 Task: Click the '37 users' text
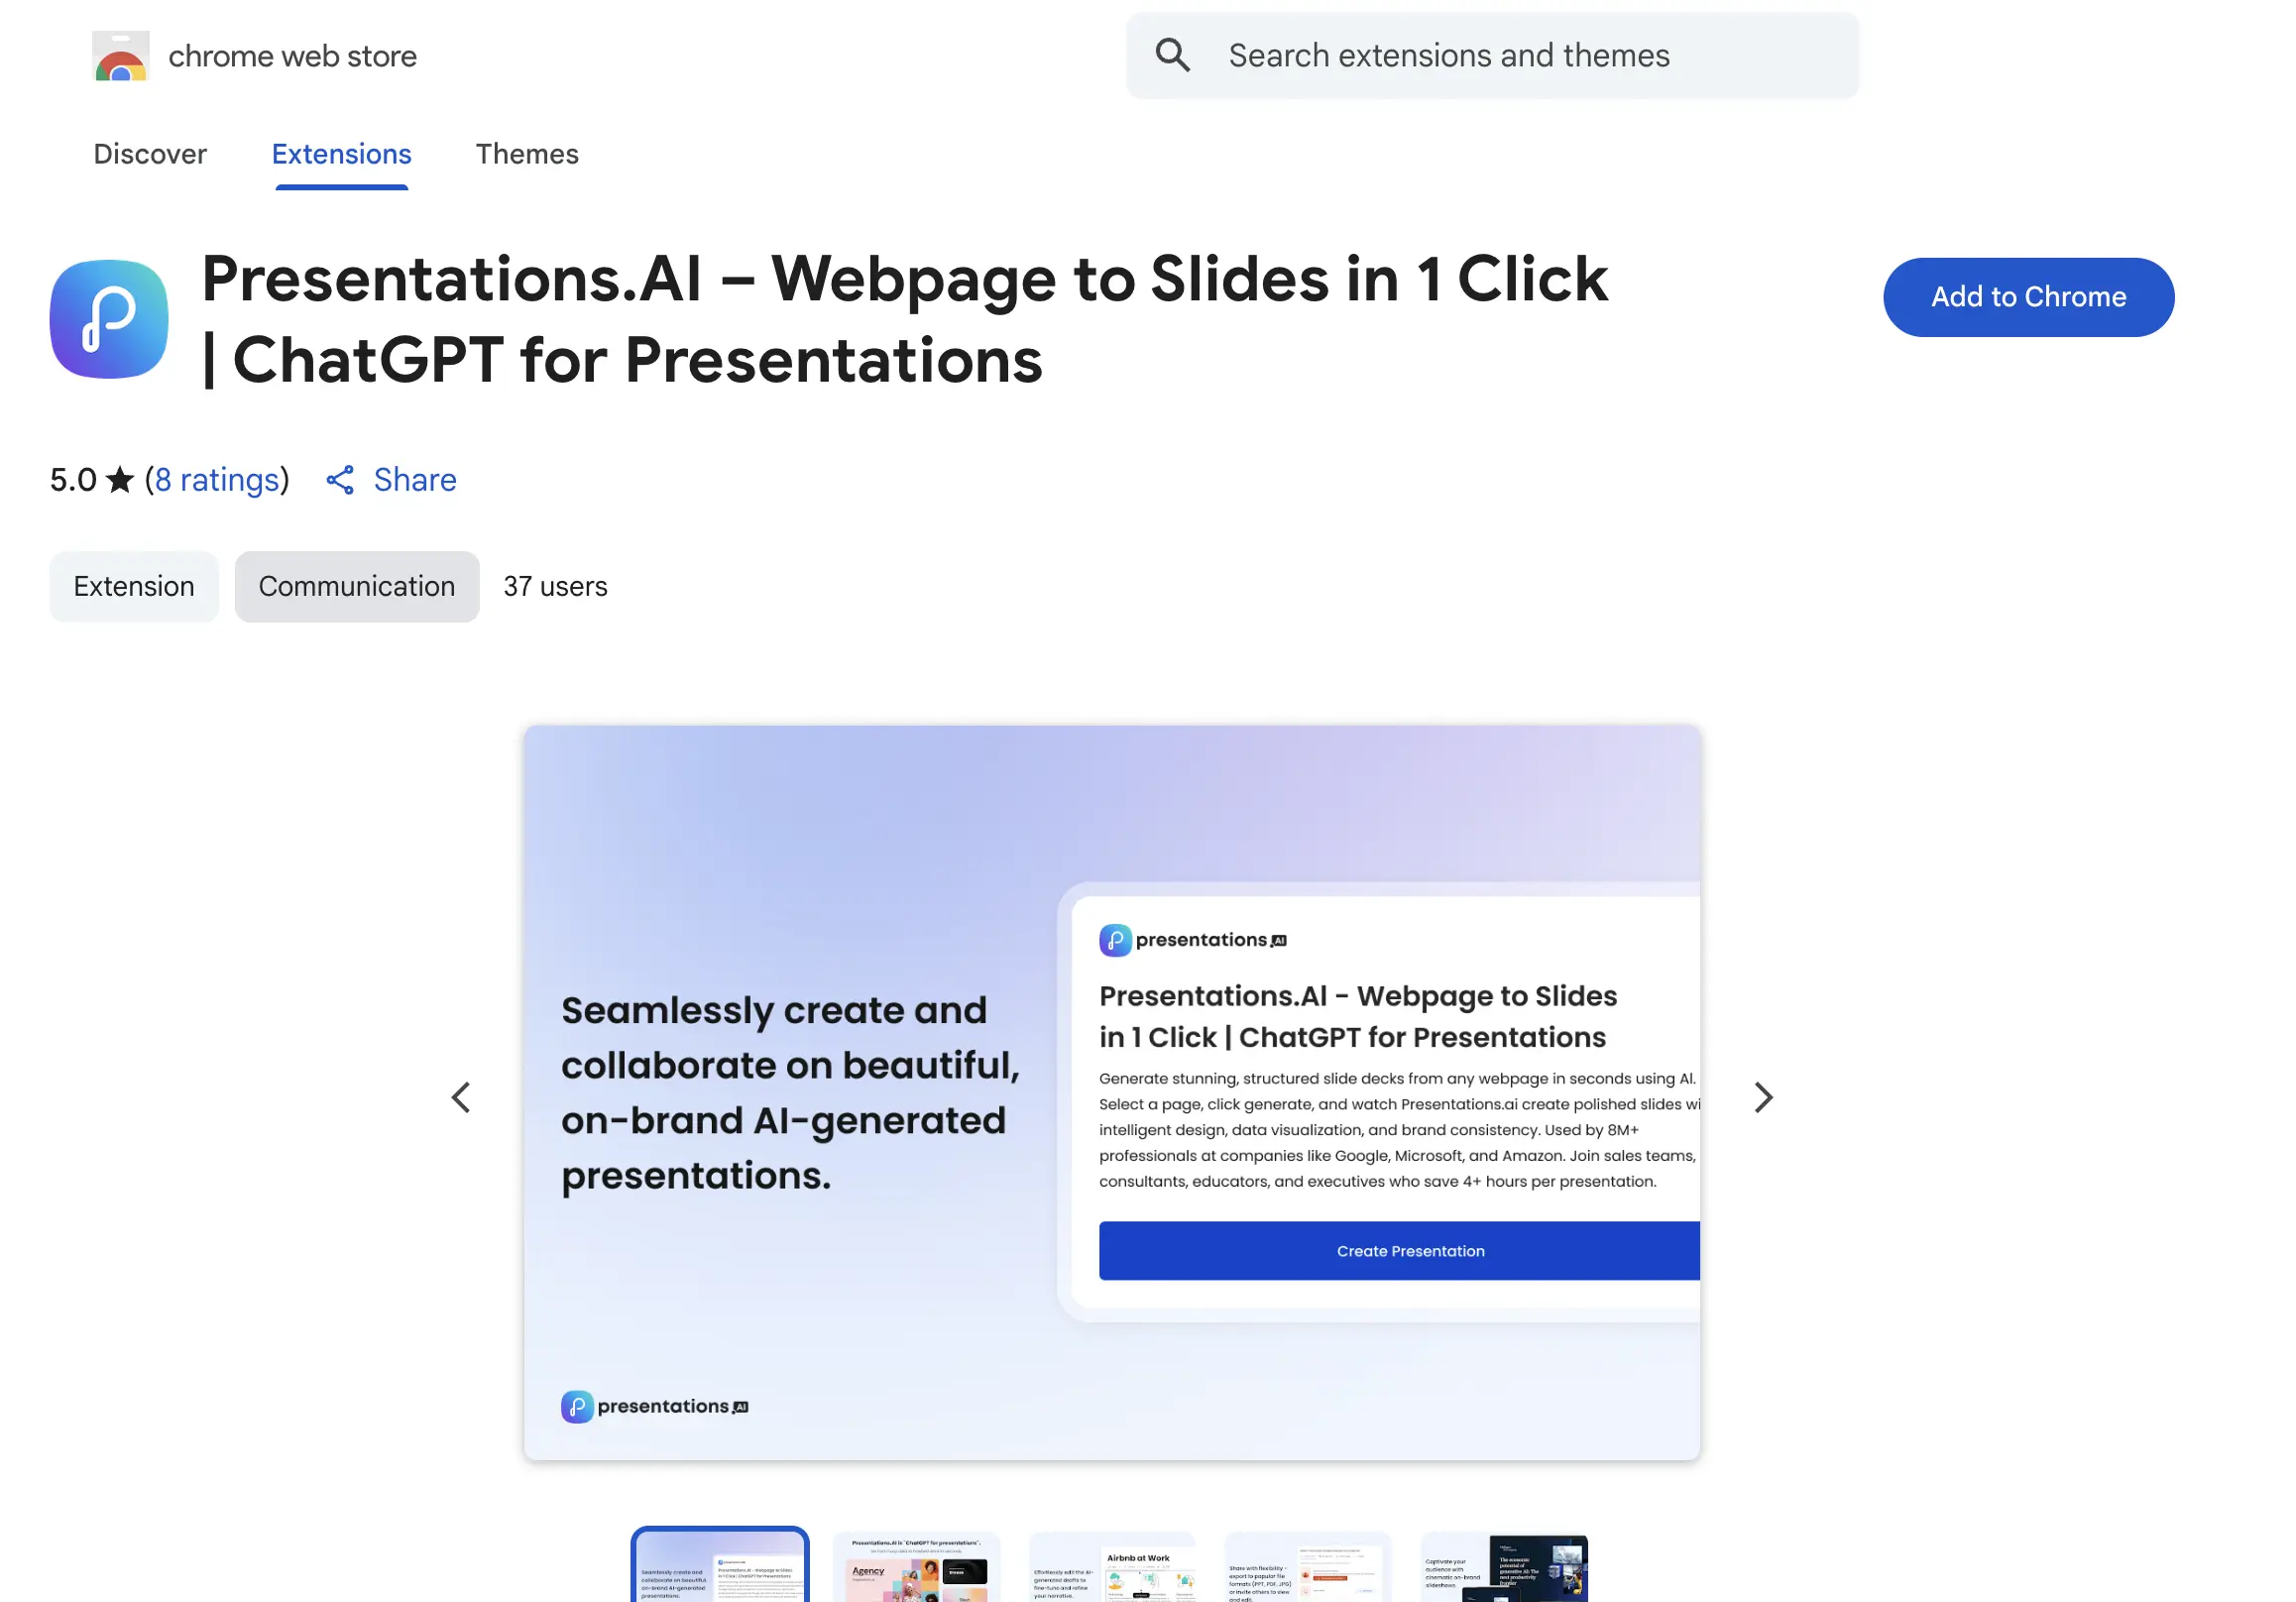[555, 586]
